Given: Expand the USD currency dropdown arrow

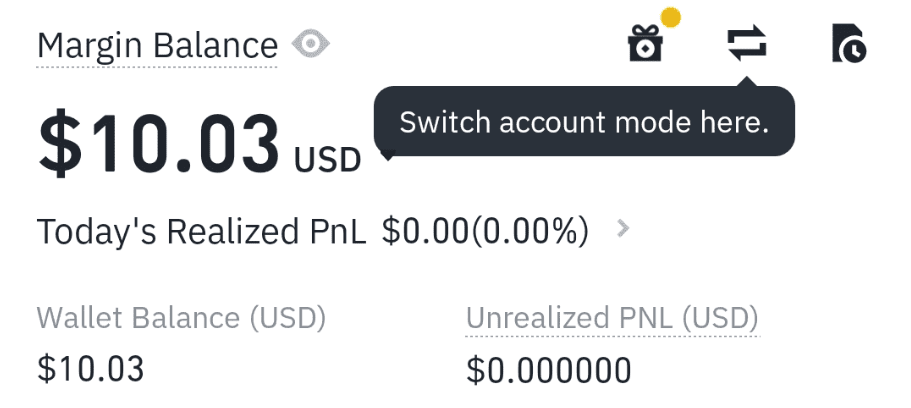Looking at the screenshot, I should pyautogui.click(x=388, y=155).
